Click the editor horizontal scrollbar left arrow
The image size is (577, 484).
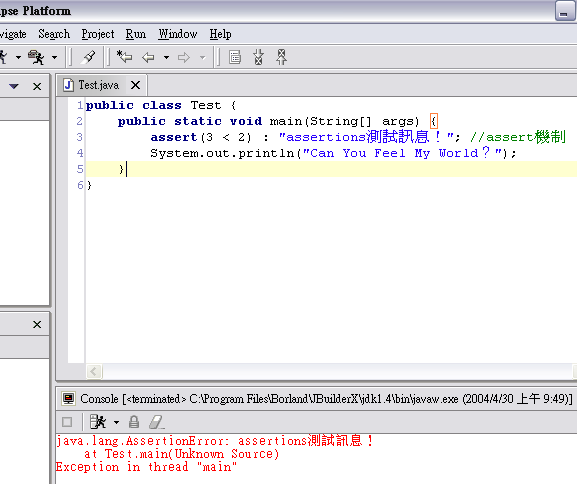[94, 371]
